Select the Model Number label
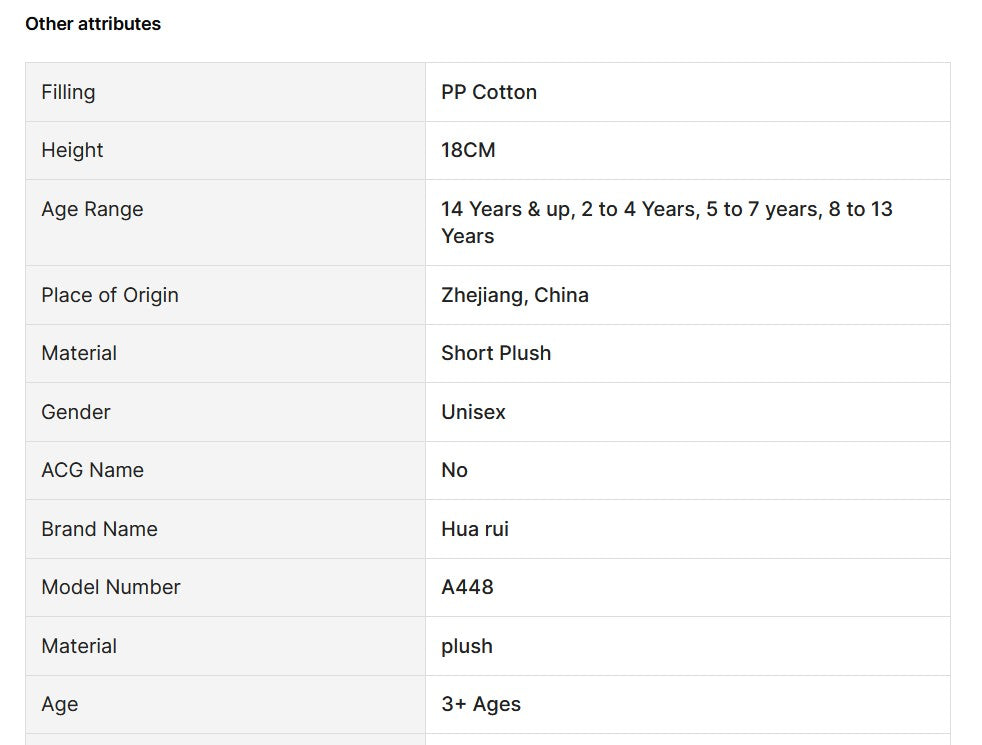 click(x=111, y=587)
